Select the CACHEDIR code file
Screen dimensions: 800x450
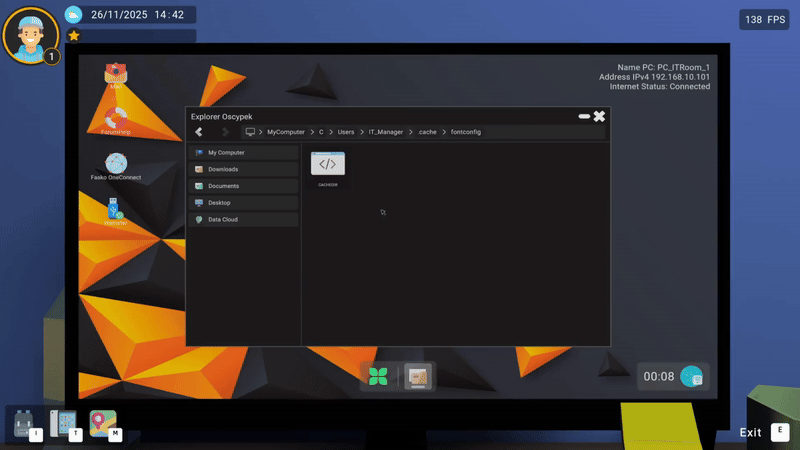coord(328,169)
